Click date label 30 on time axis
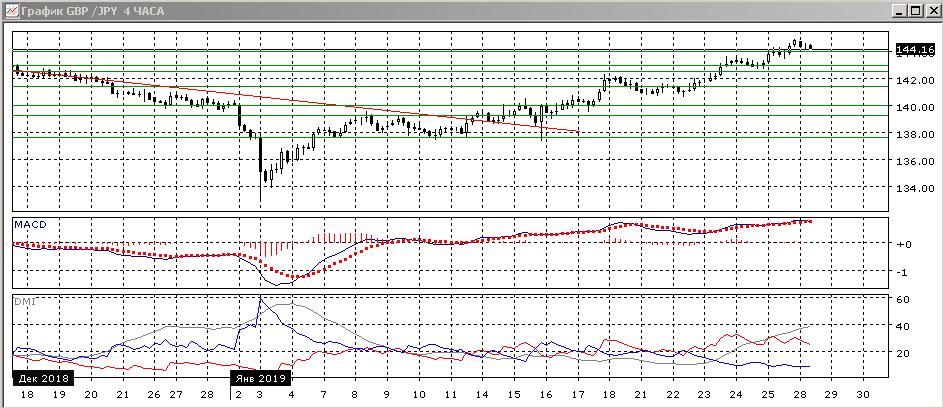Viewport: 943px width, 408px height. click(863, 394)
